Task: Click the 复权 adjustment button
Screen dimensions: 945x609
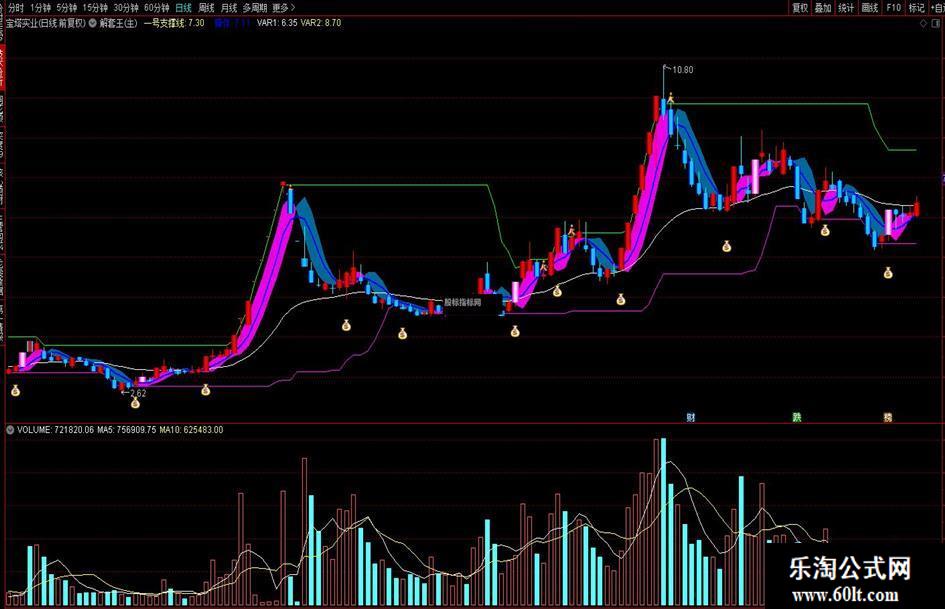Action: (x=800, y=8)
